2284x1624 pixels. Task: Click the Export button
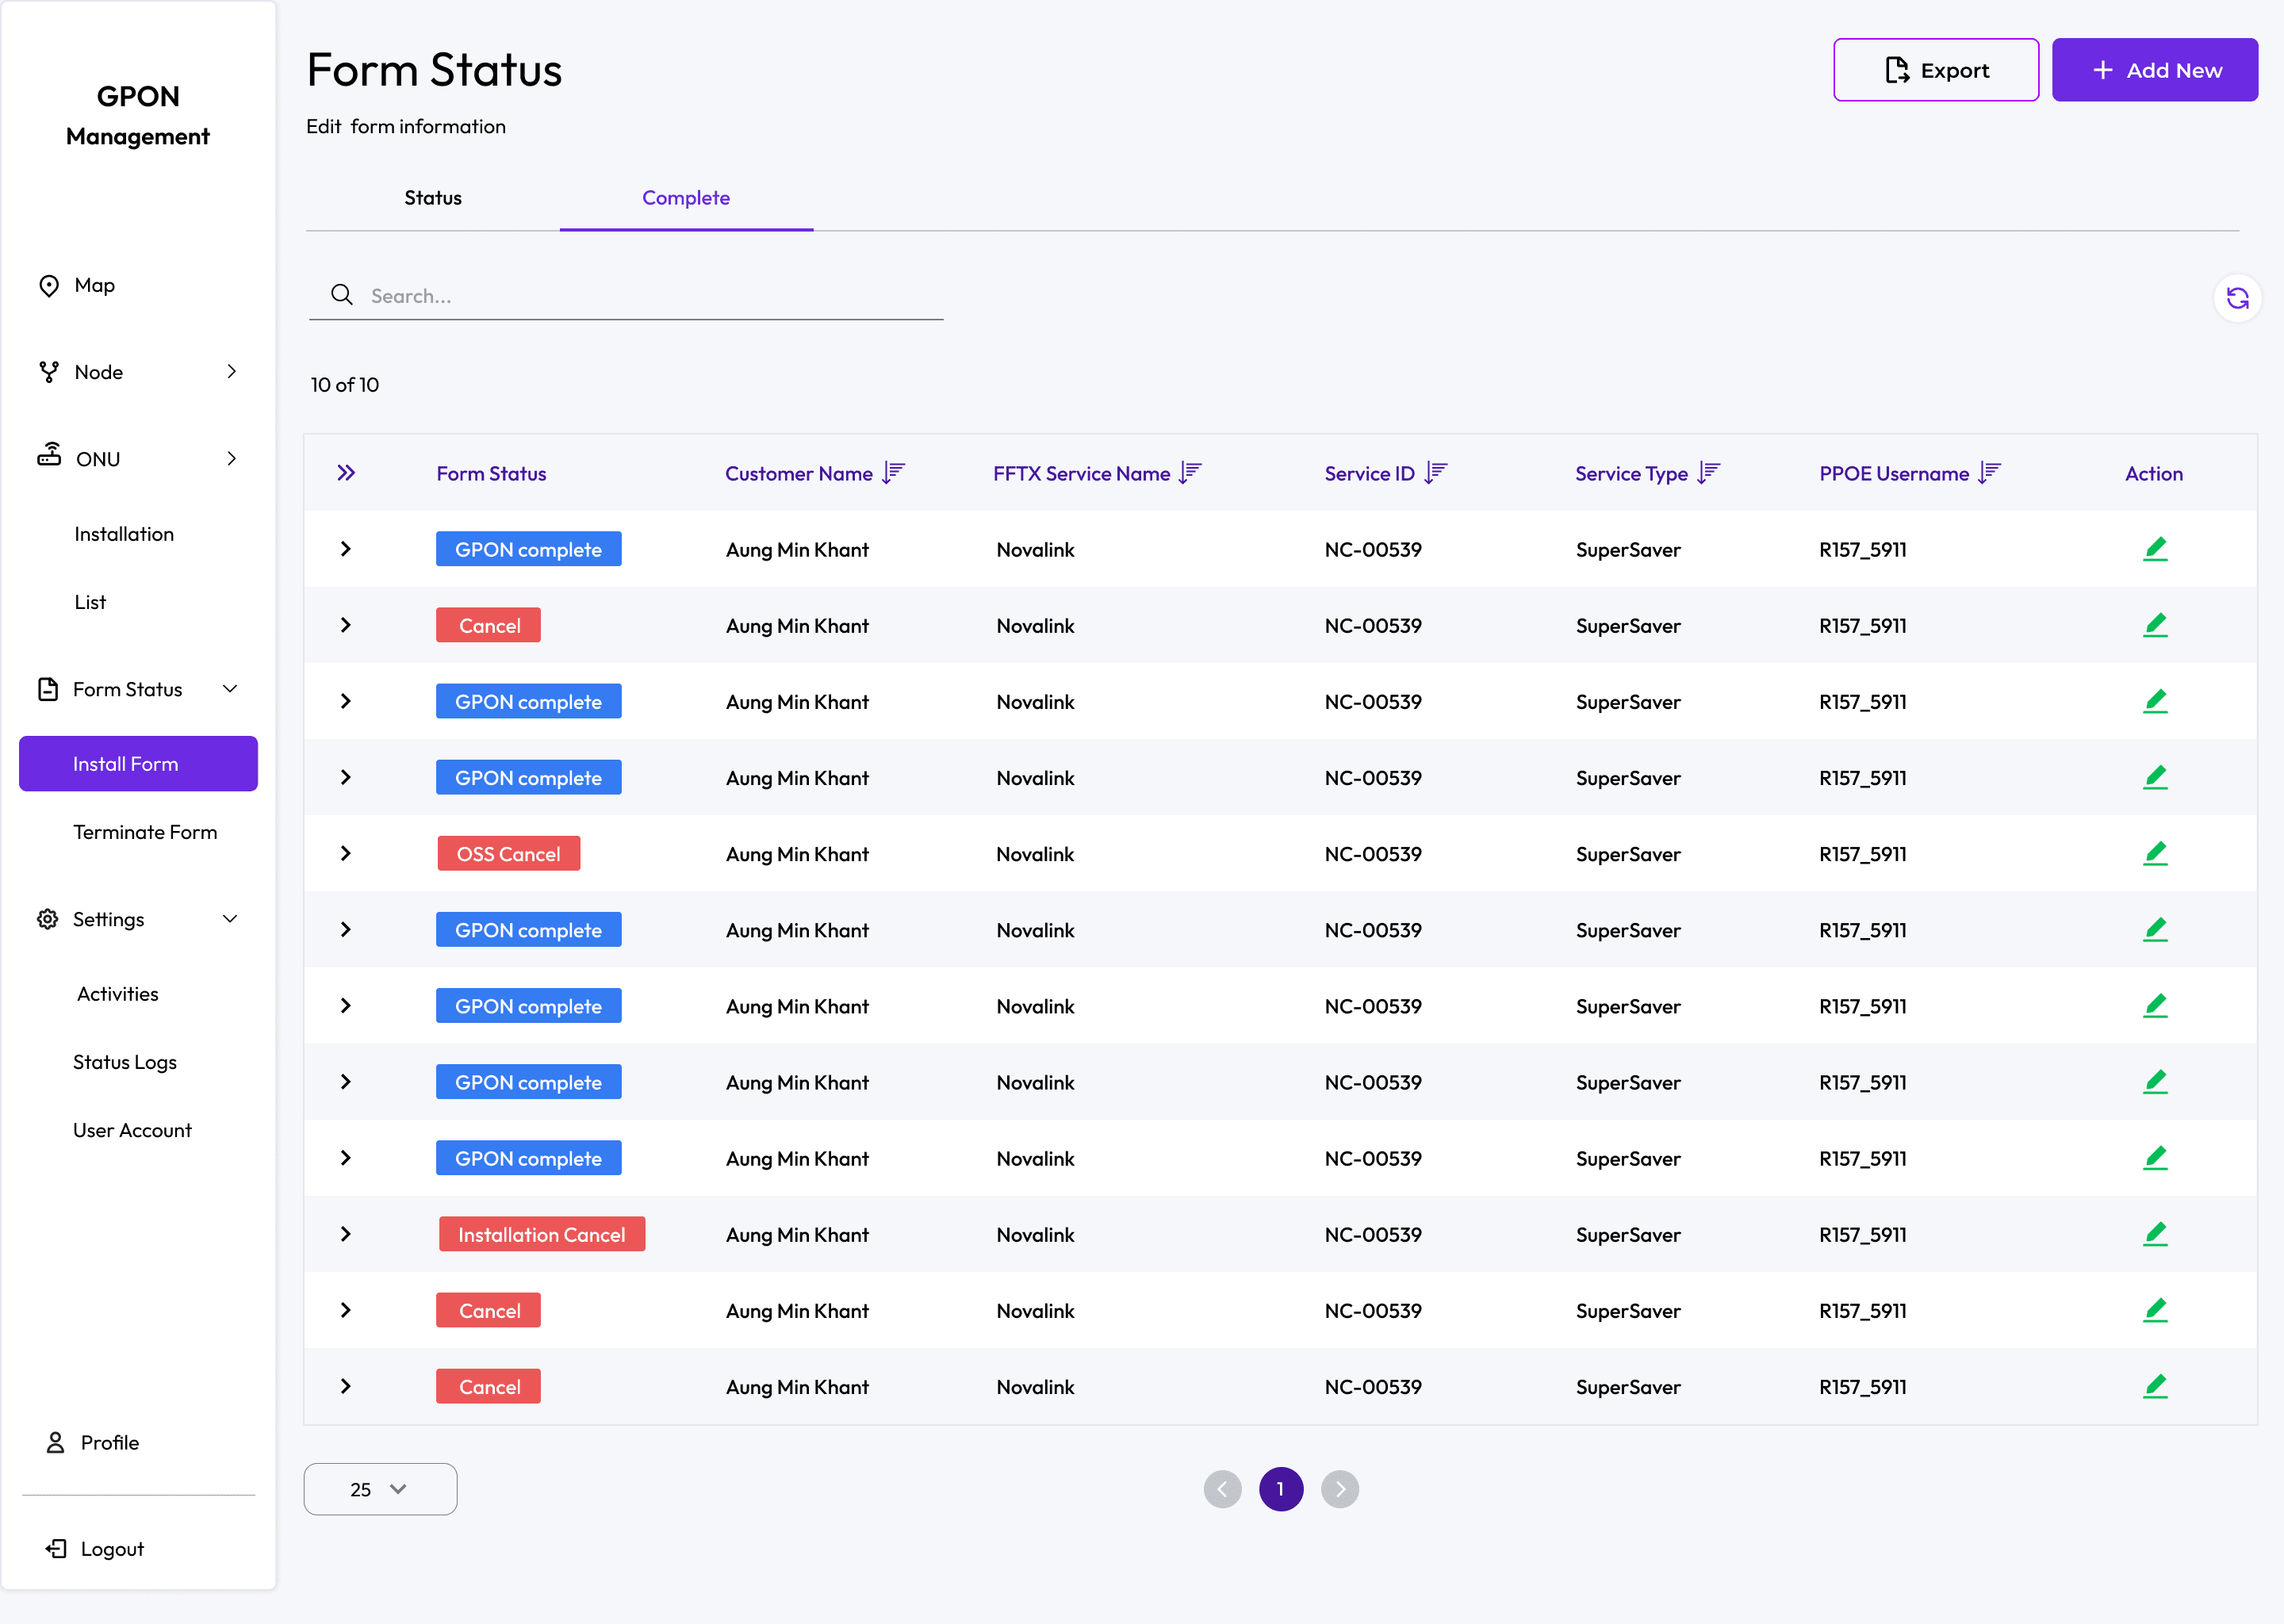coord(1935,70)
